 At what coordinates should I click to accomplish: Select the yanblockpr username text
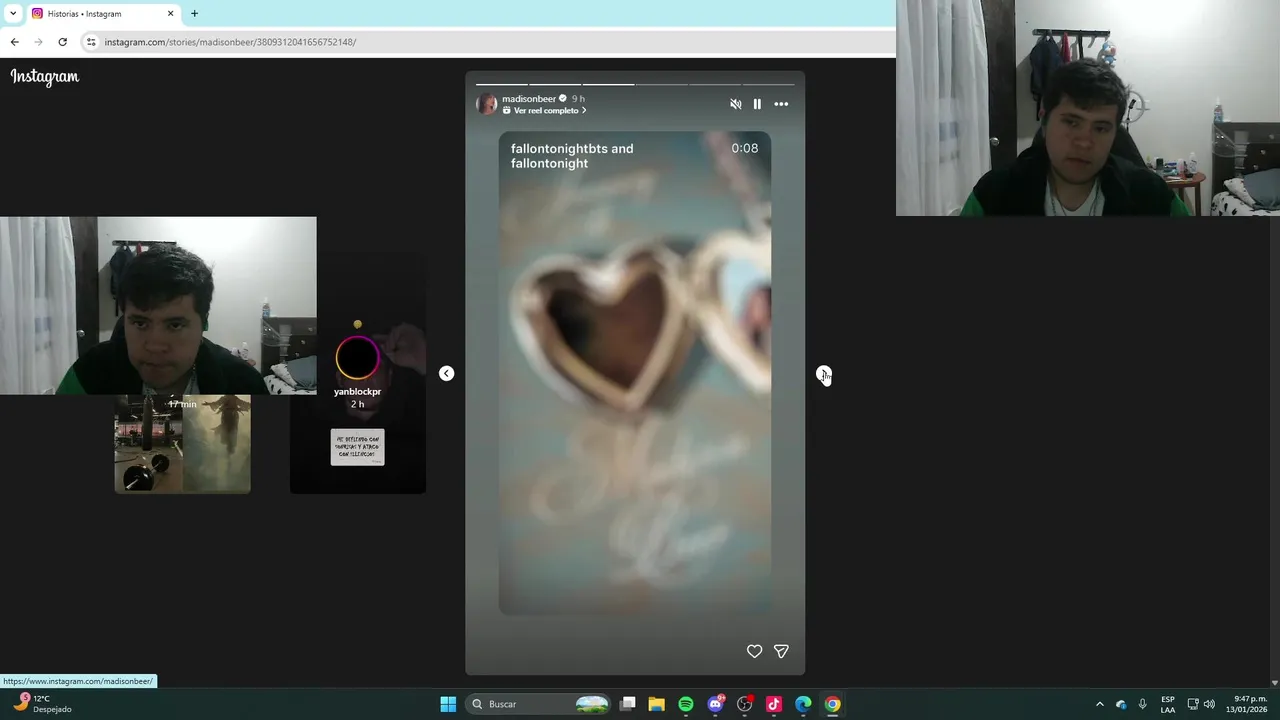click(x=357, y=392)
